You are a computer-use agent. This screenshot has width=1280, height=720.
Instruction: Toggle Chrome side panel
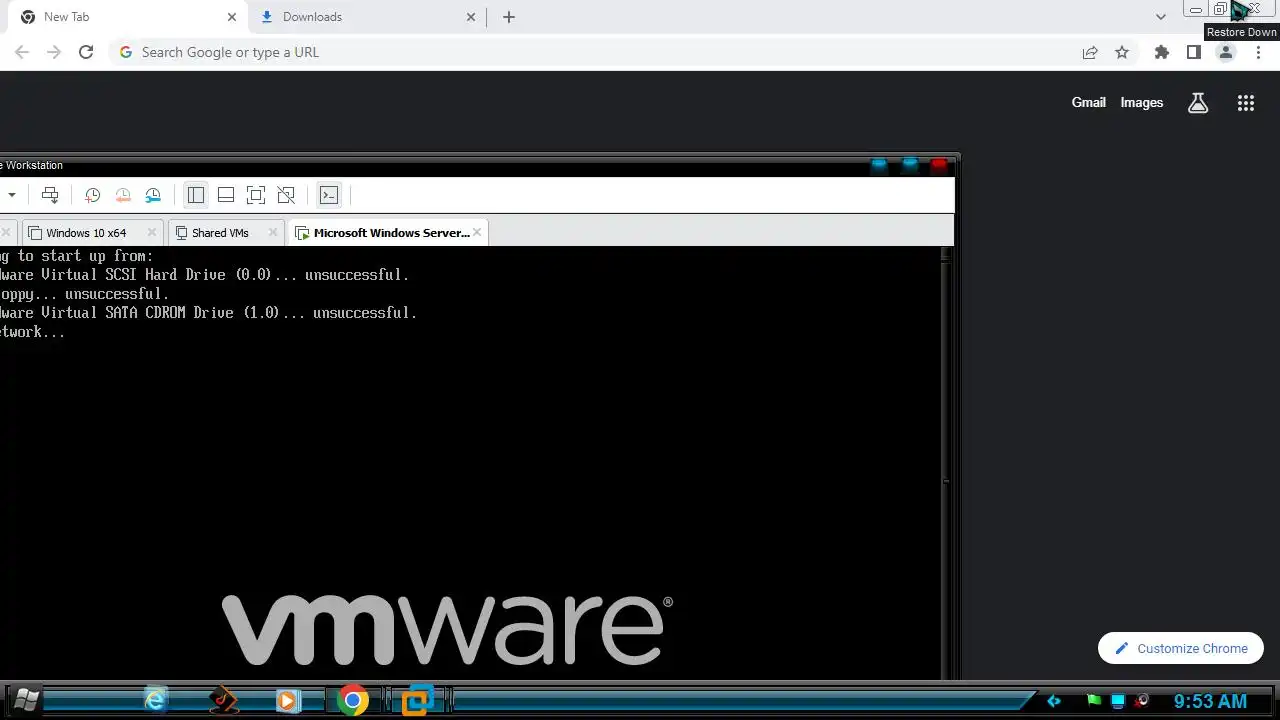[x=1193, y=52]
